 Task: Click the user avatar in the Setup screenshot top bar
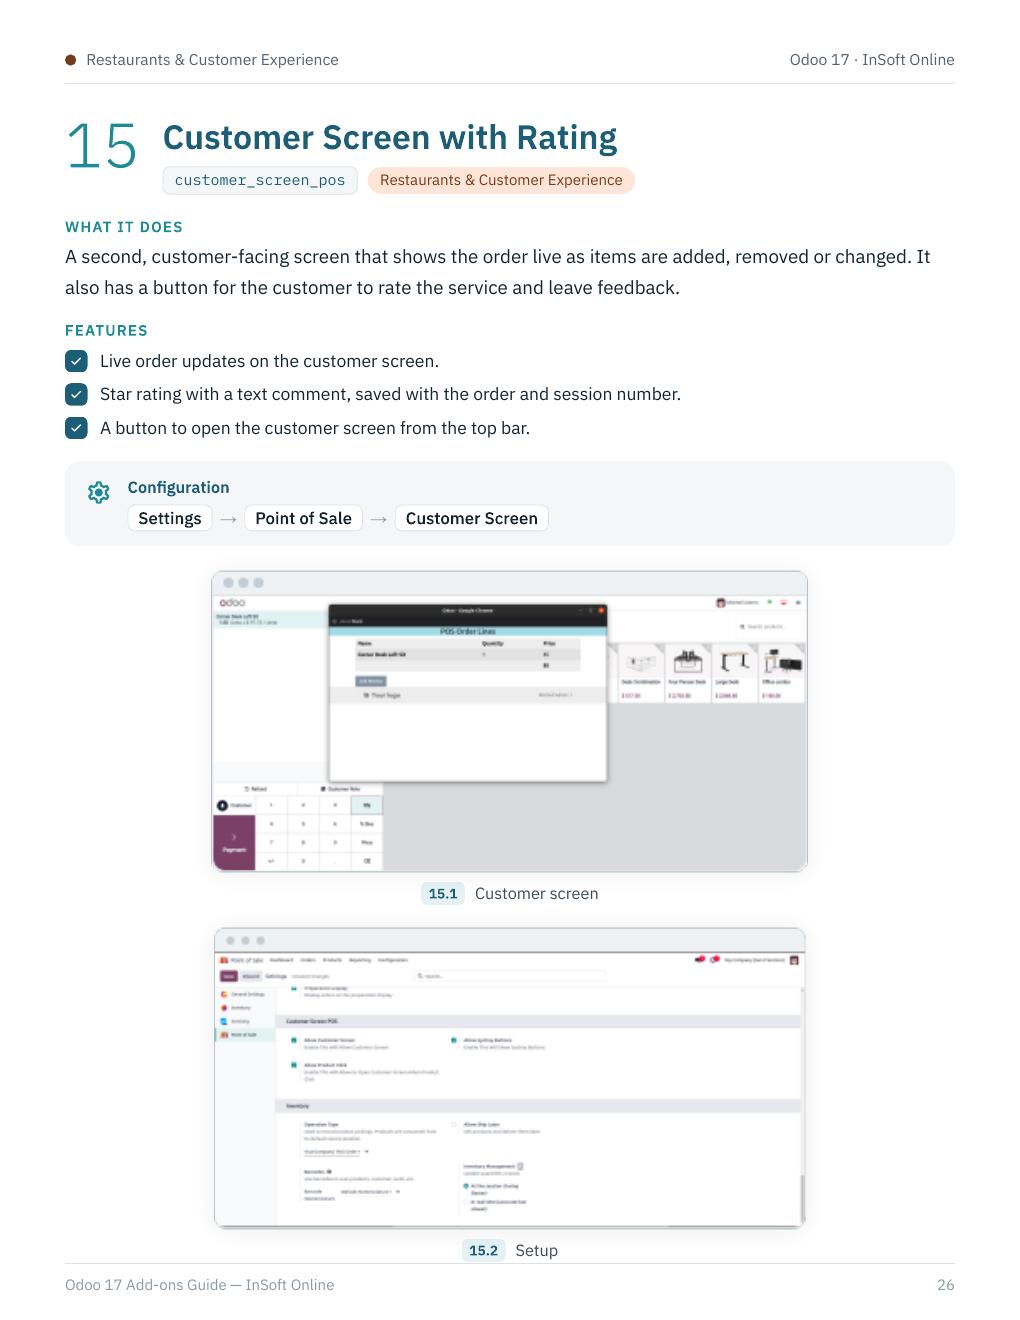tap(794, 960)
